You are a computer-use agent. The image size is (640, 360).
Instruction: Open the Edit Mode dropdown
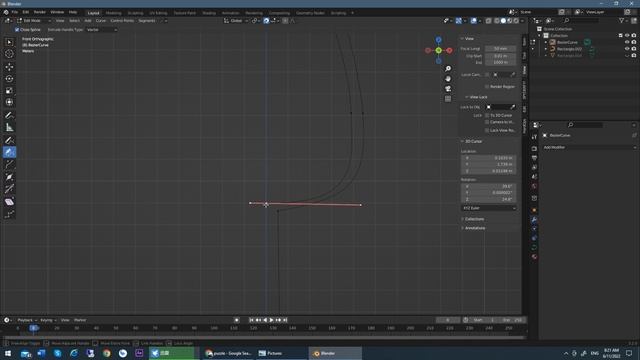pyautogui.click(x=34, y=21)
